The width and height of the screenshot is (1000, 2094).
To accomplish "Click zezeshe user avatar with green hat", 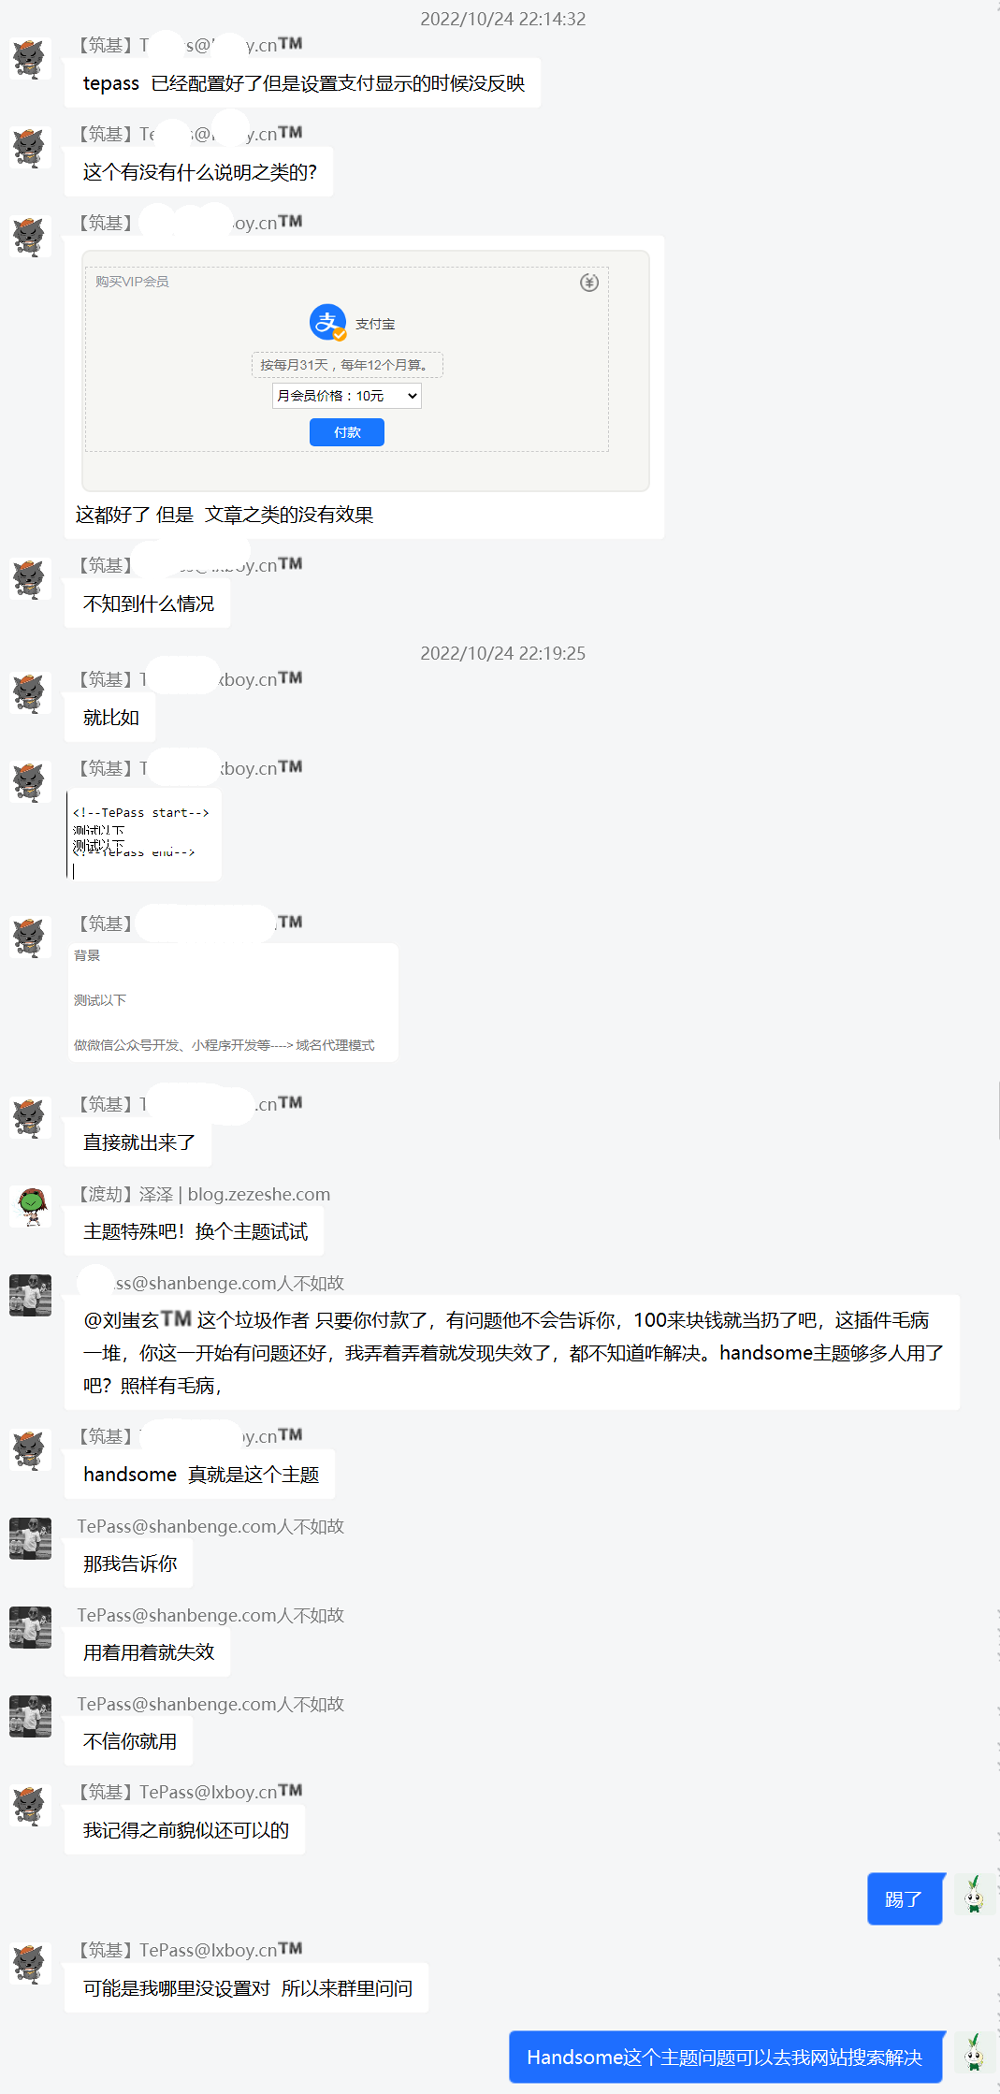I will 31,1207.
